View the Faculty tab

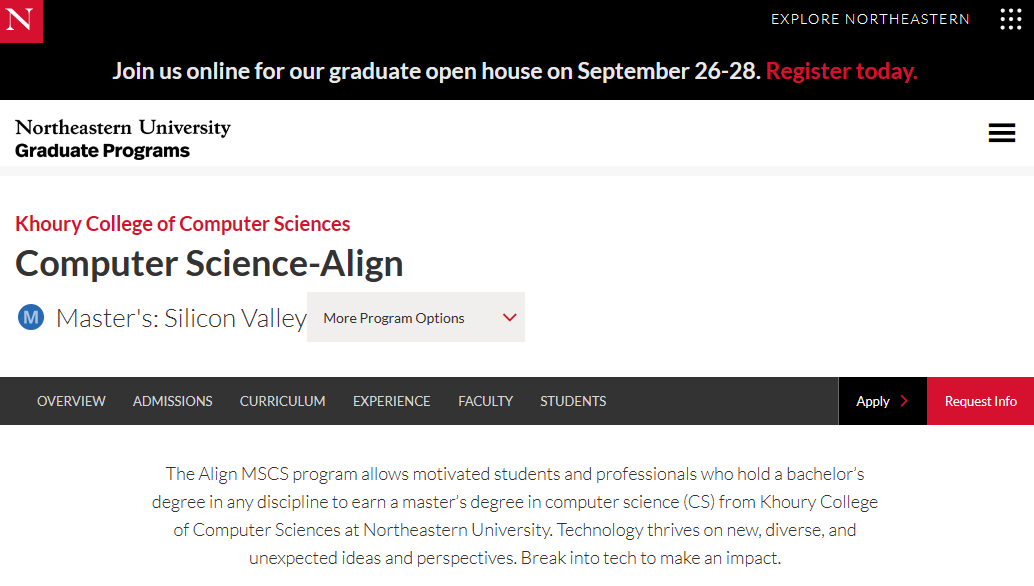click(x=485, y=401)
